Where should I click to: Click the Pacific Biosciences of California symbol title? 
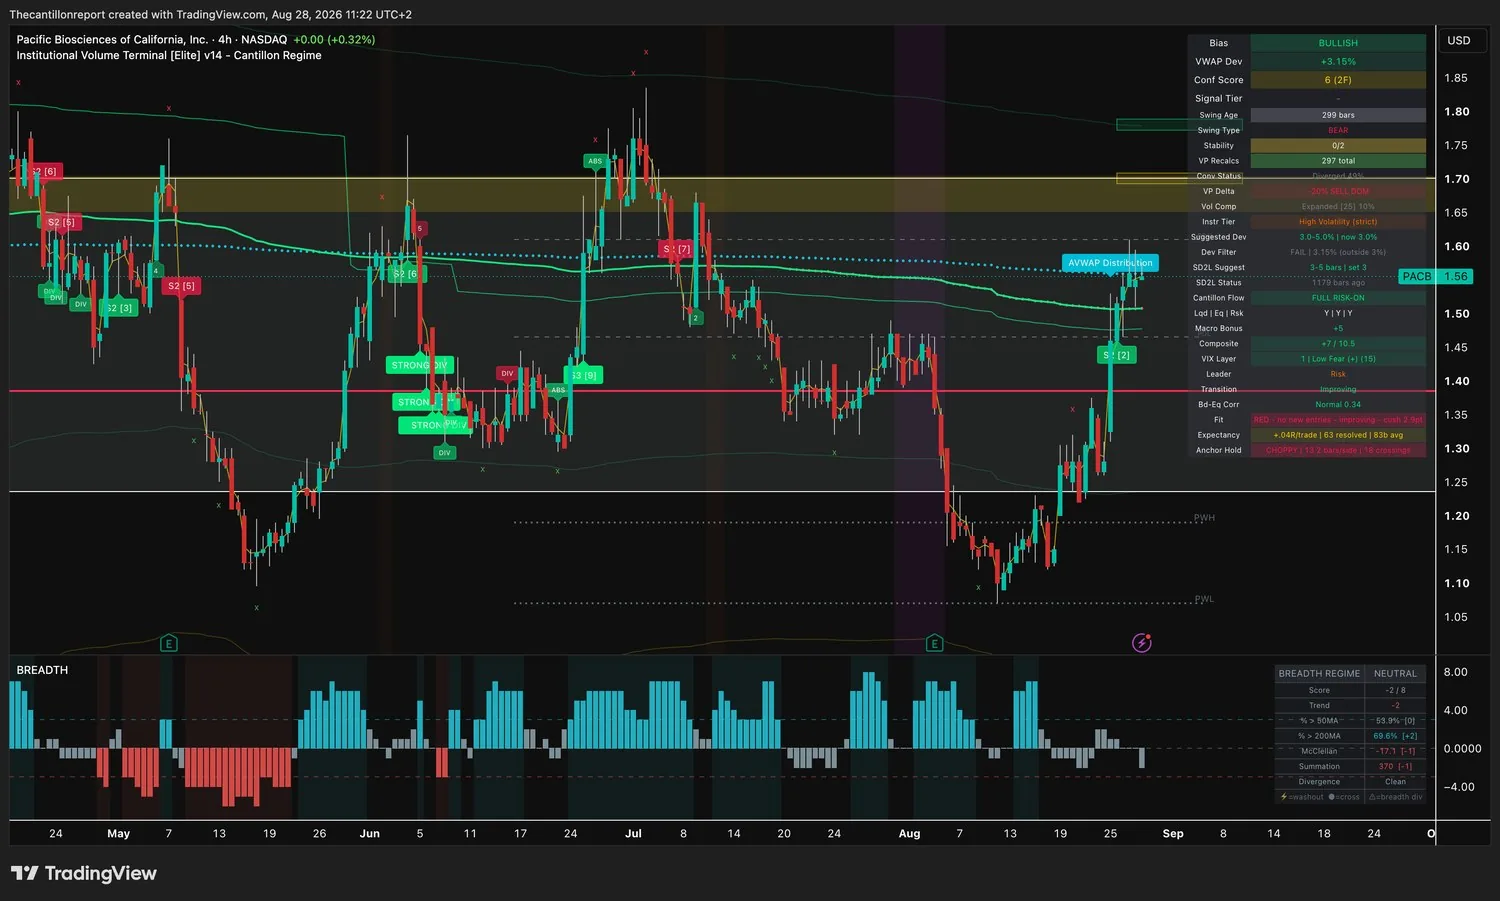(x=112, y=40)
